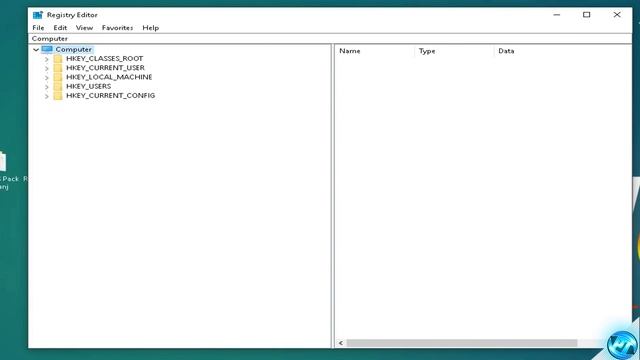Select the HKEY_LOCAL_MACHINE label
The image size is (640, 360).
tap(109, 77)
